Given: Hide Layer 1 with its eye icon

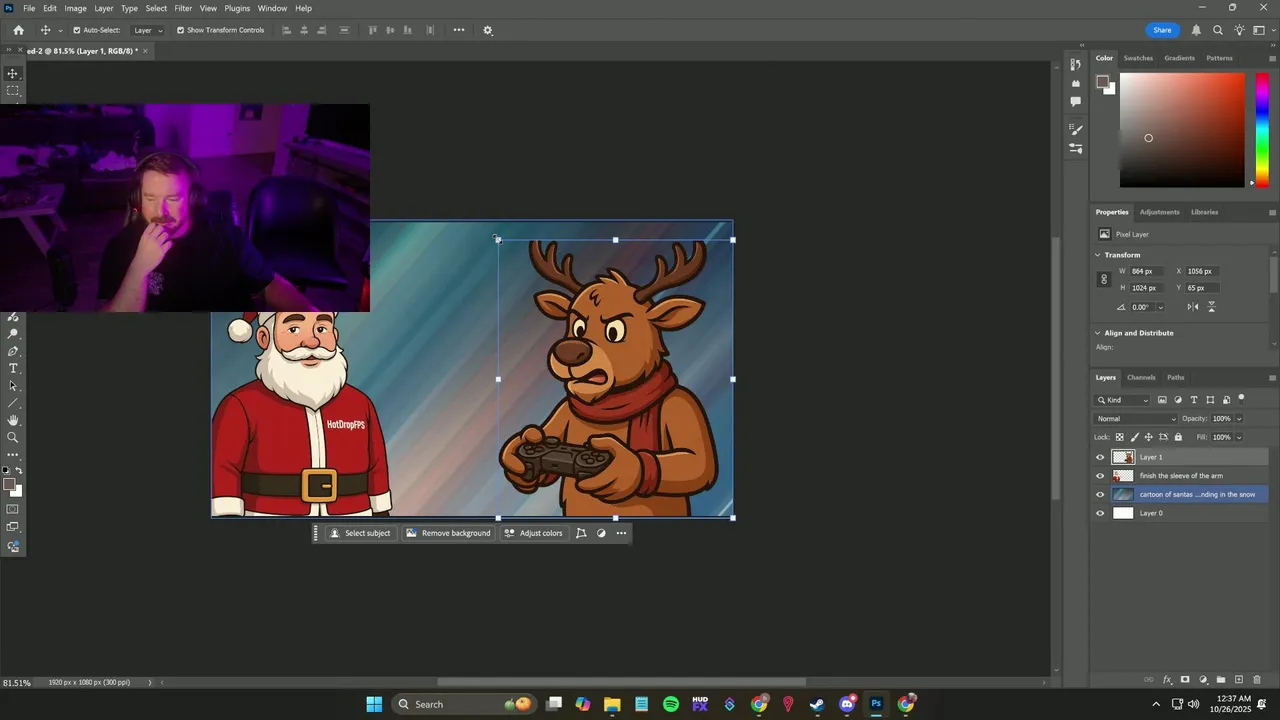Looking at the screenshot, I should click(1101, 457).
